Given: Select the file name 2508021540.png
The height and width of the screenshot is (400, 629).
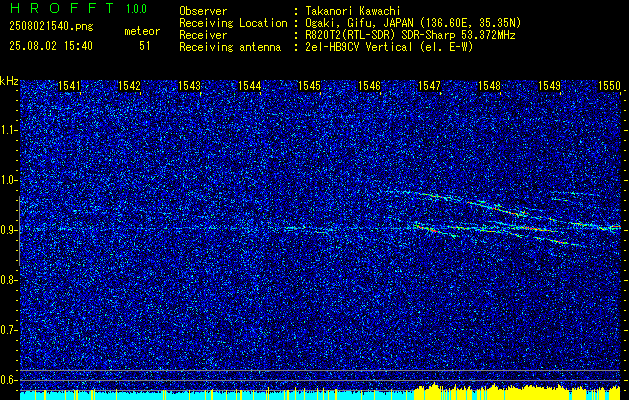Looking at the screenshot, I should tap(51, 27).
